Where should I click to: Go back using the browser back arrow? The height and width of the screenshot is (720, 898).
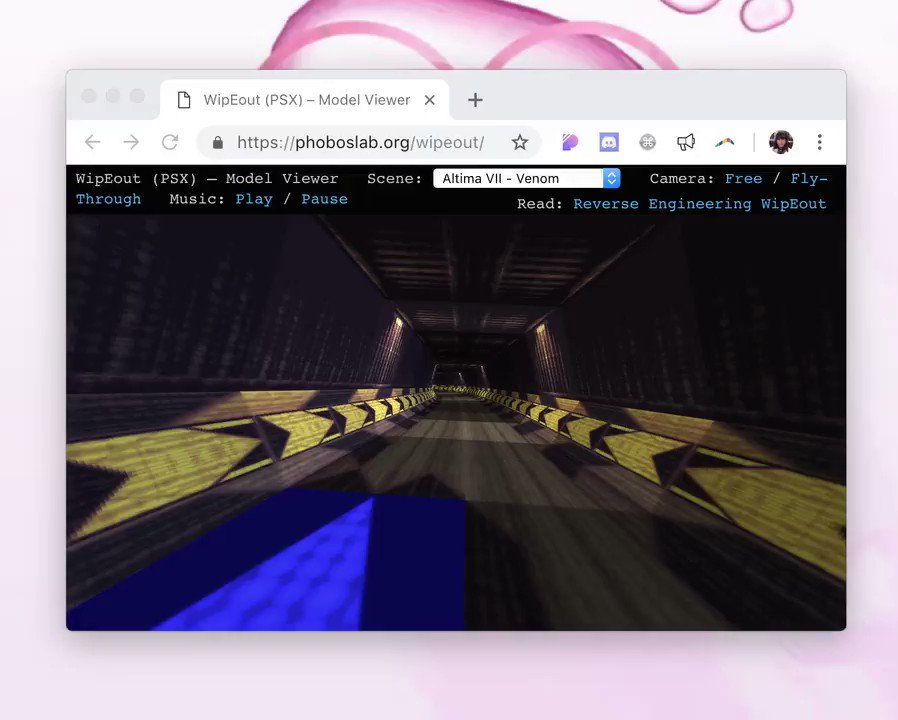click(x=93, y=142)
